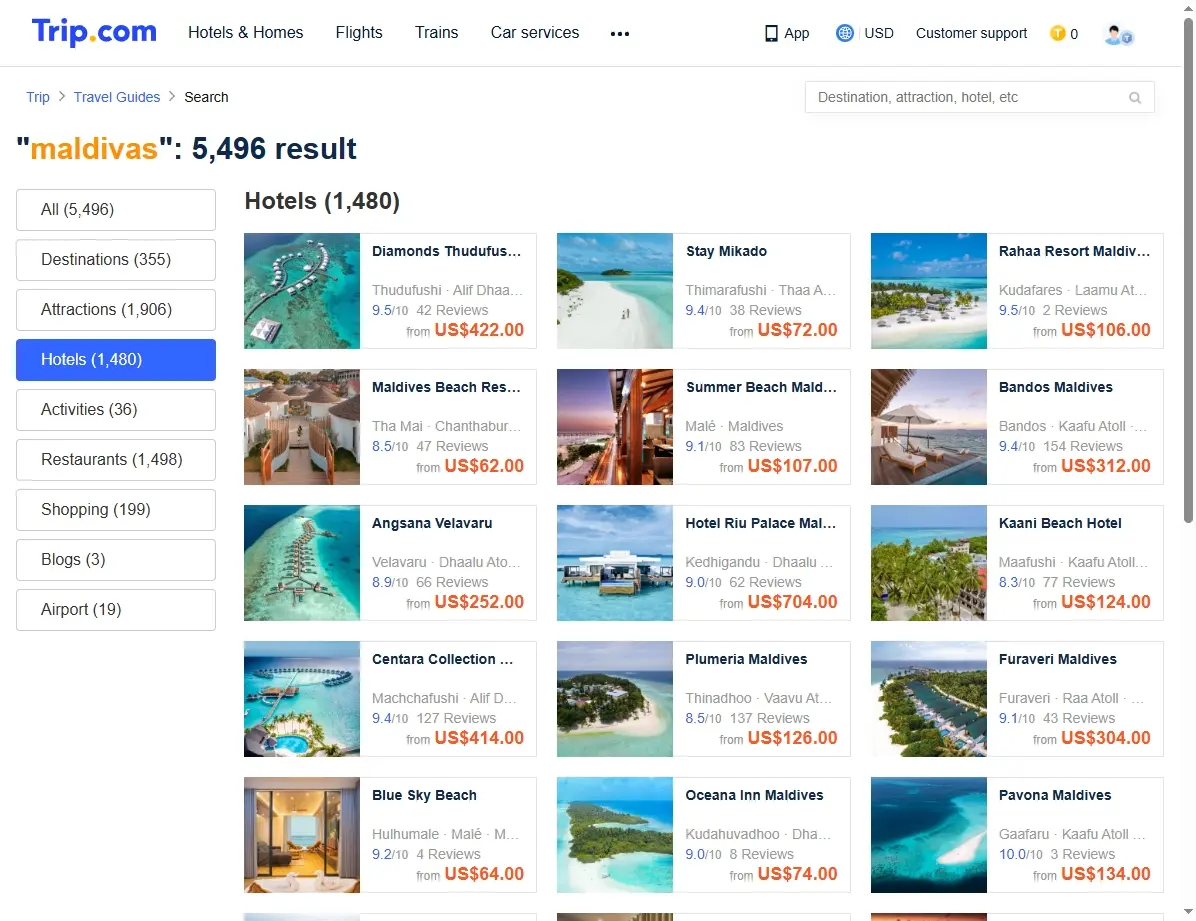
Task: Click the Oceana Inn Maldives title
Action: point(754,795)
